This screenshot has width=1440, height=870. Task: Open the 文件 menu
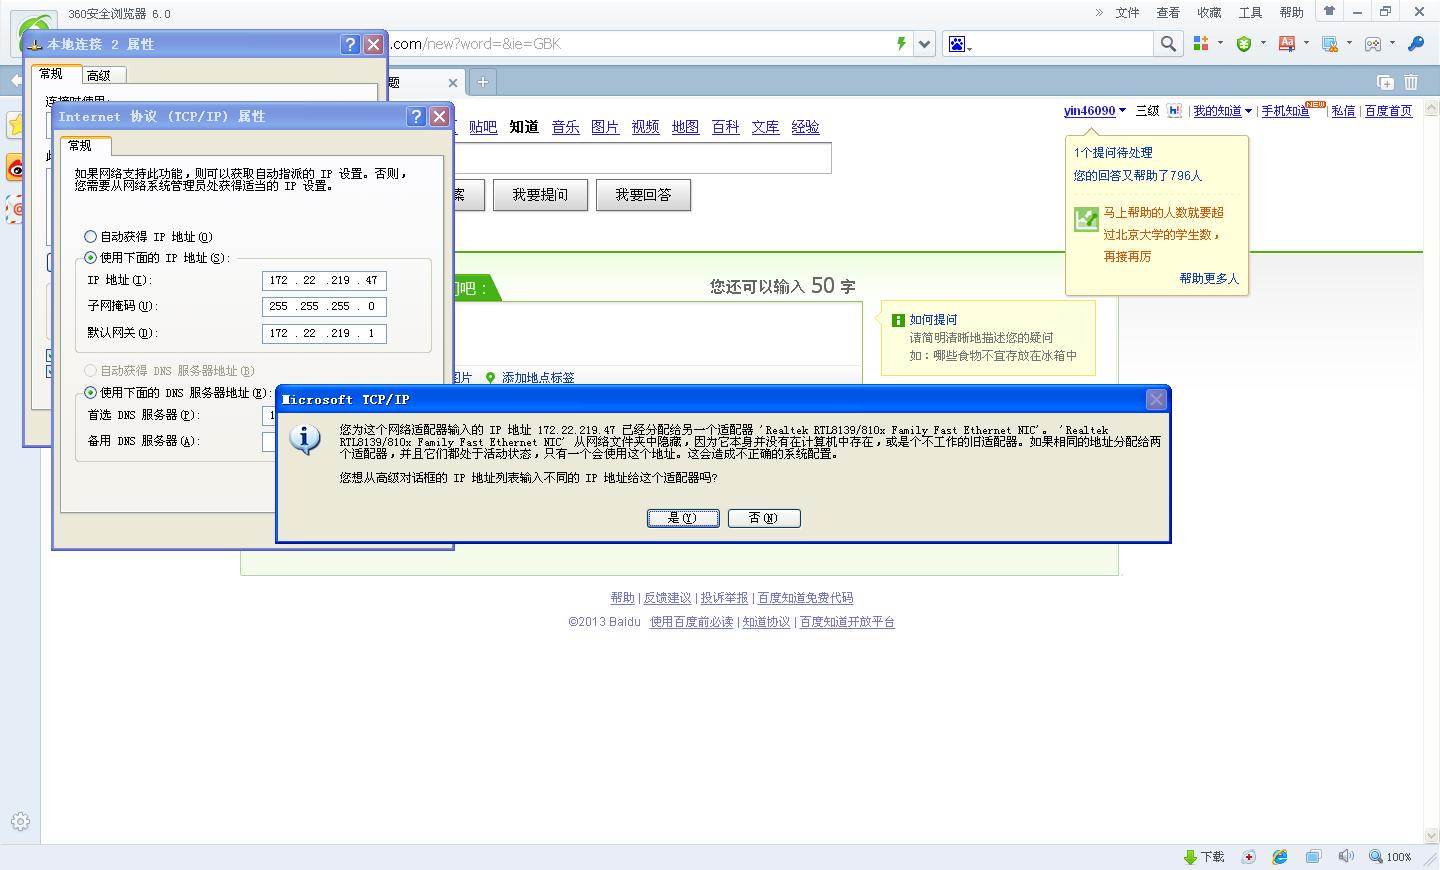pos(1127,13)
